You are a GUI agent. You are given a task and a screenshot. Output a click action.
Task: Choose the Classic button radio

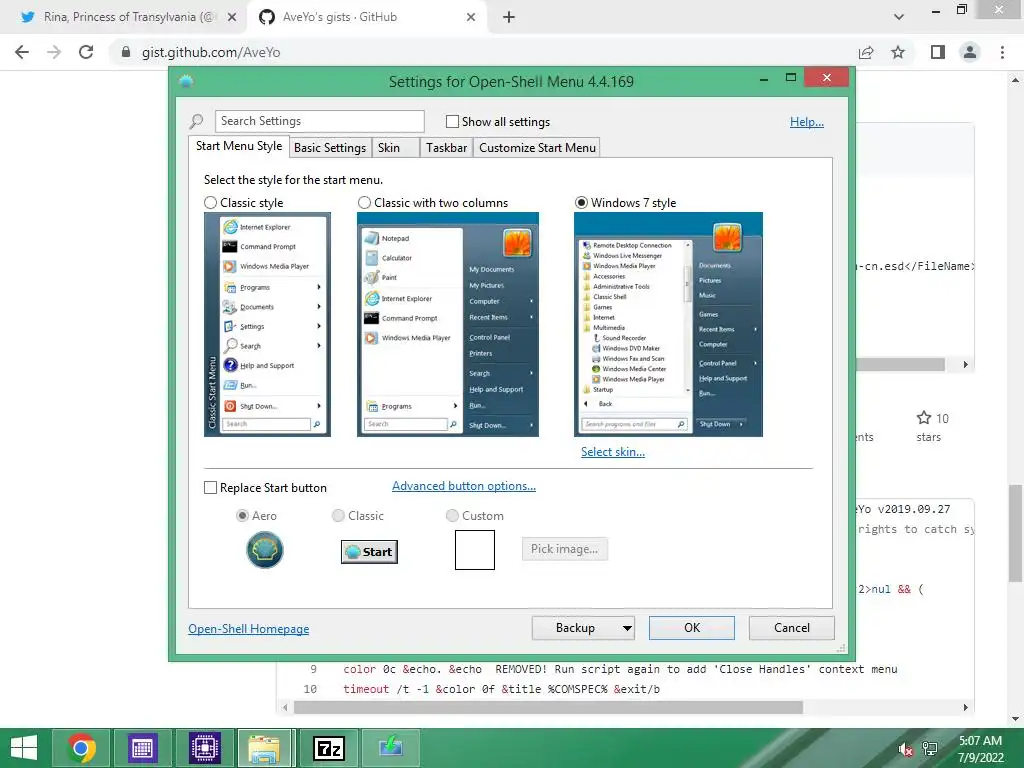(338, 516)
